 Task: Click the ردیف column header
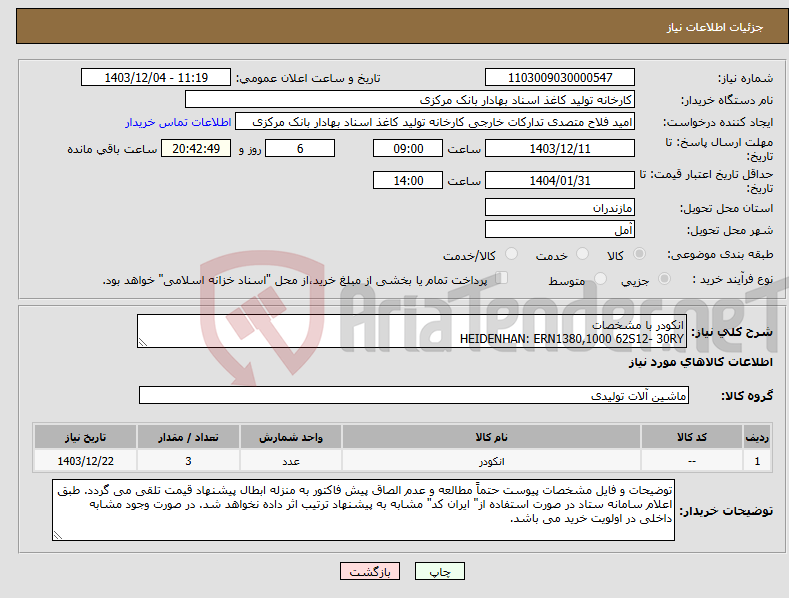tap(757, 437)
